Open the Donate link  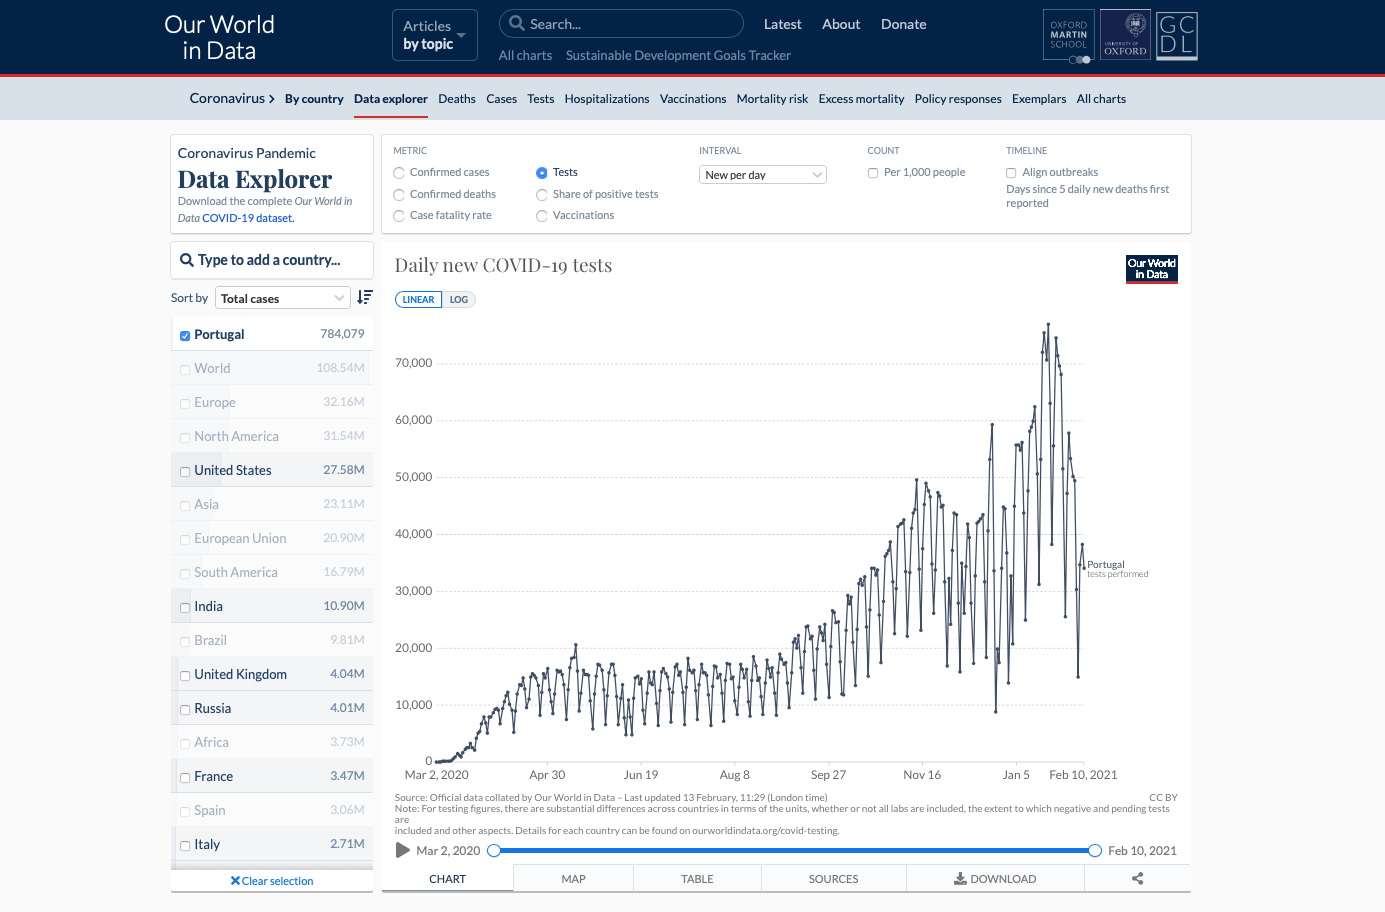coord(904,24)
